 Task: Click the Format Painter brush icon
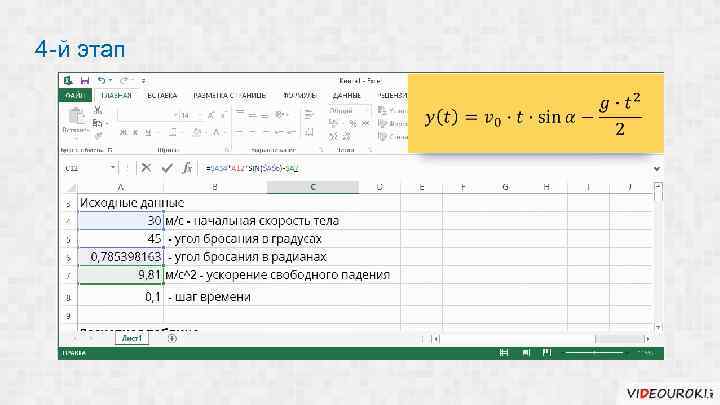tap(98, 135)
